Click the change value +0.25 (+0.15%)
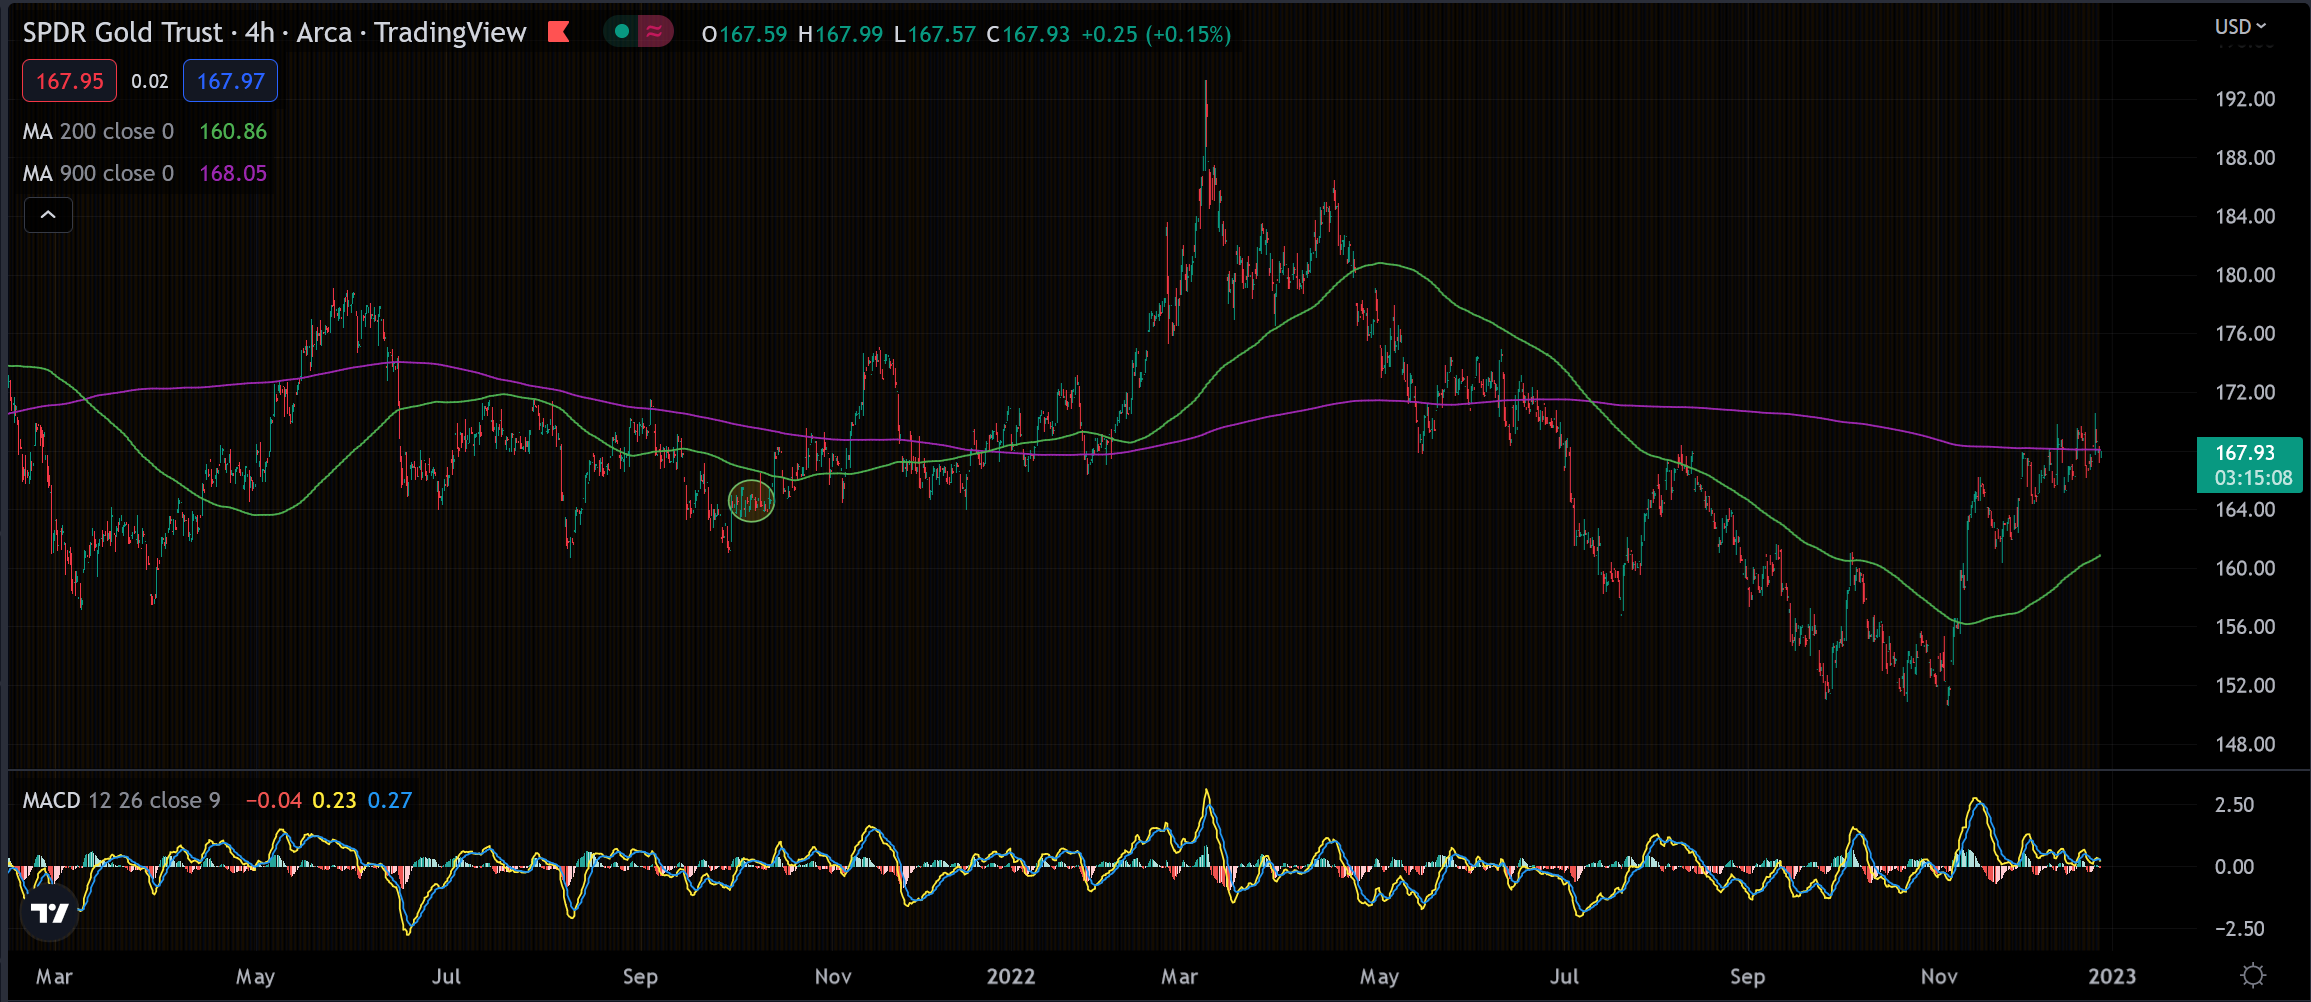 click(1156, 34)
